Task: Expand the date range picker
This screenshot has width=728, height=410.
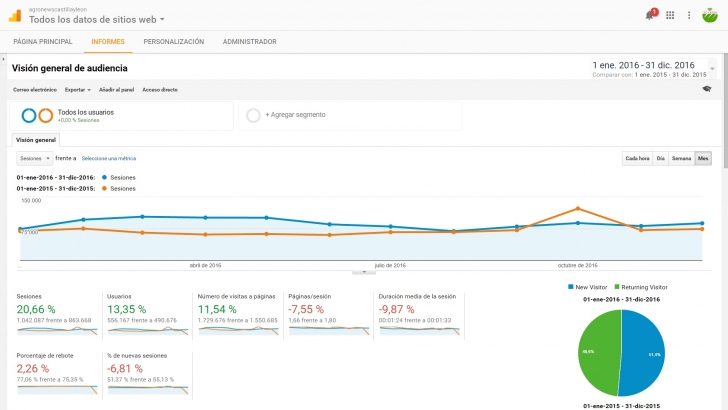Action: click(712, 69)
